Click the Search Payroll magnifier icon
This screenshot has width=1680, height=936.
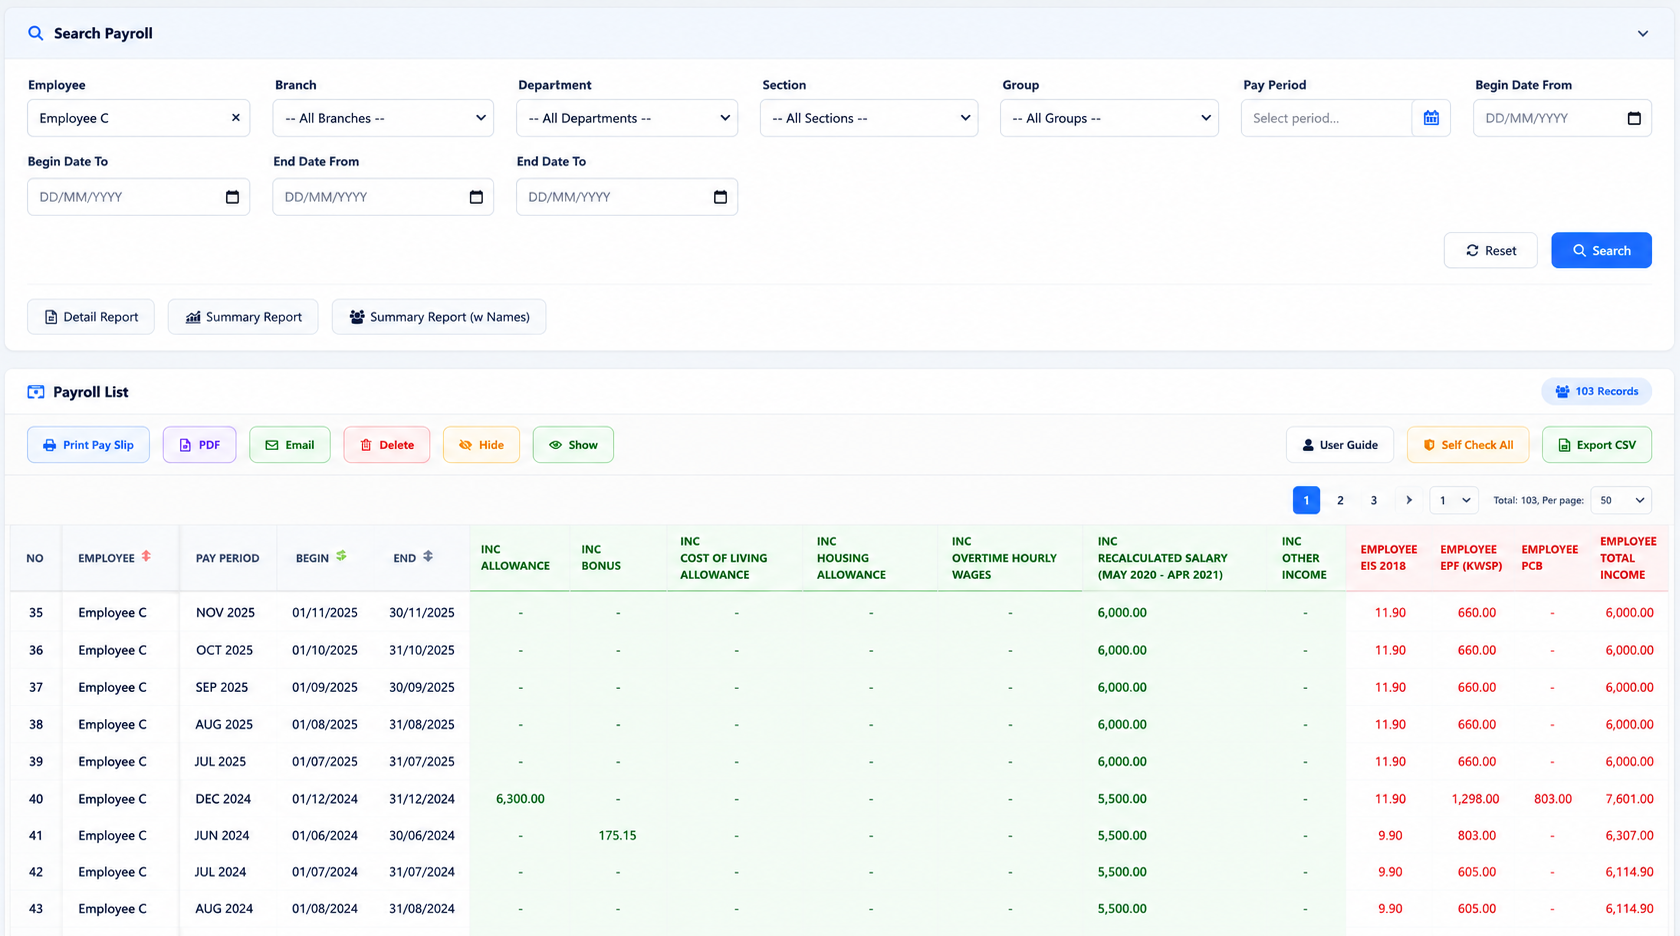click(35, 33)
